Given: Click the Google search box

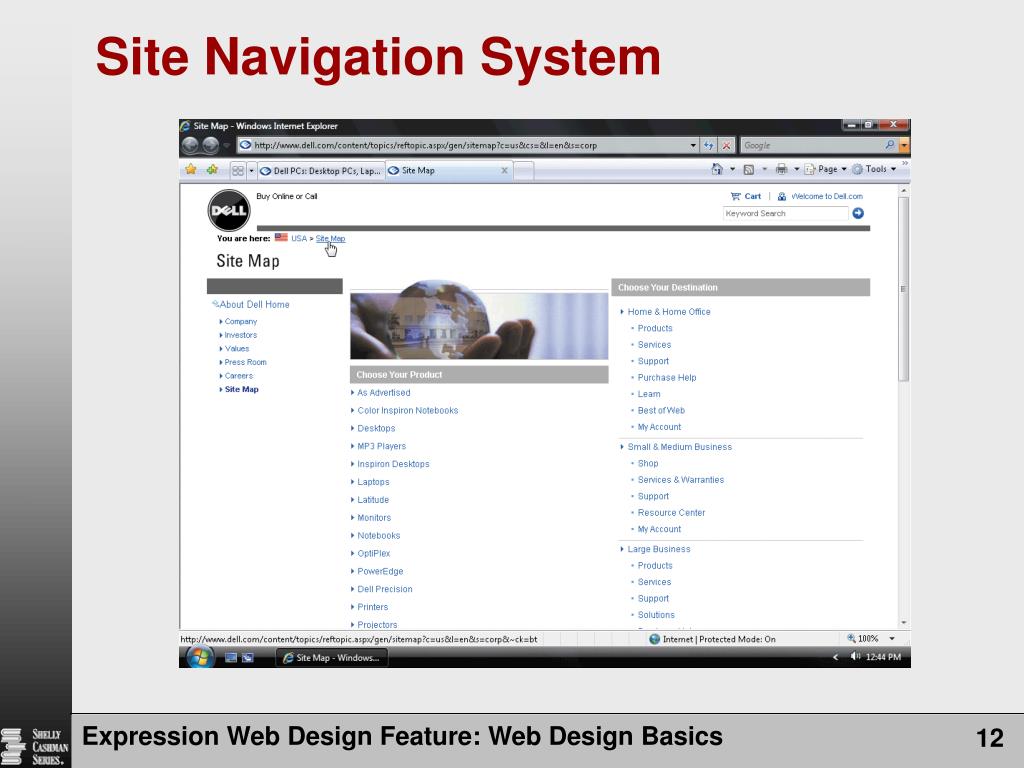Looking at the screenshot, I should [812, 145].
